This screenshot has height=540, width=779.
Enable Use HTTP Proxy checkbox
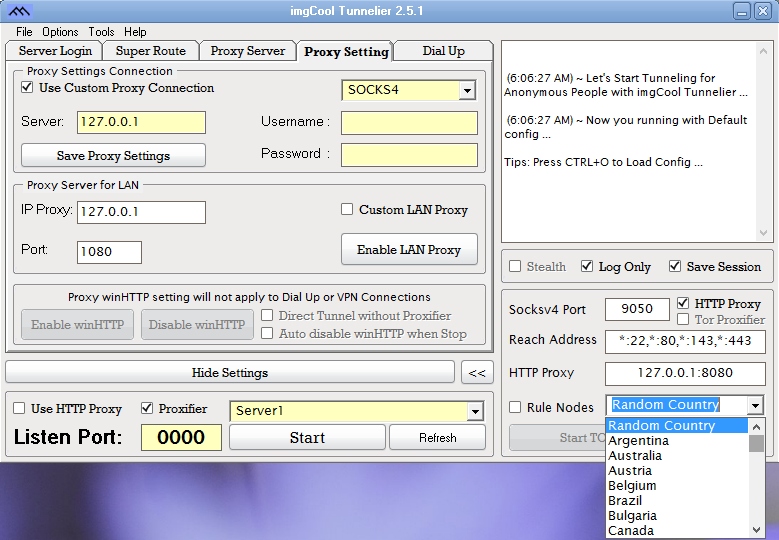19,408
